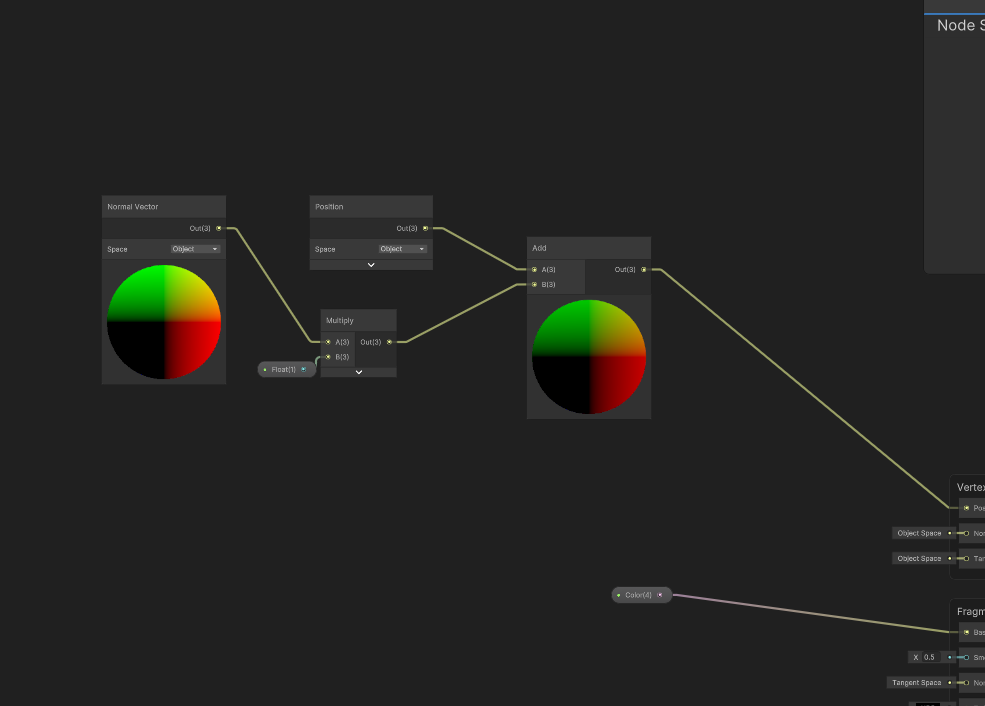
Task: Click the Tangent Space label
Action: tap(917, 683)
